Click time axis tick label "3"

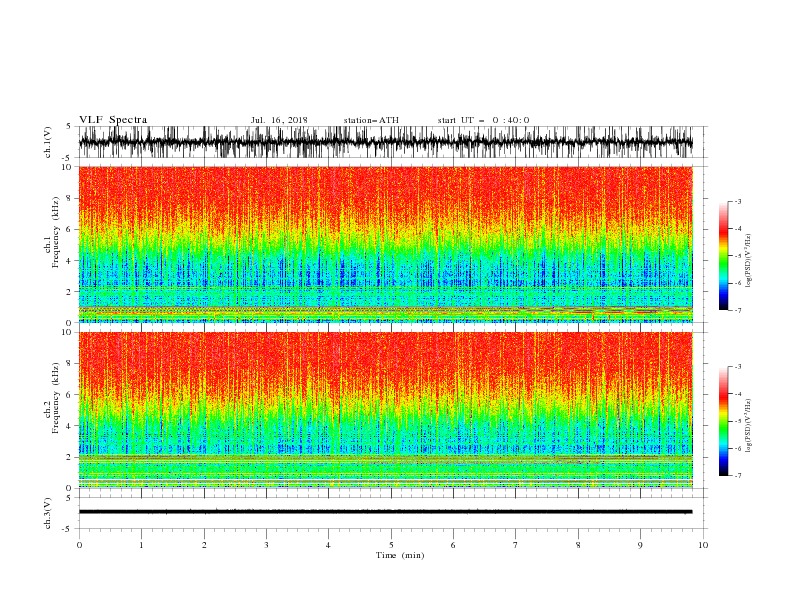point(266,545)
